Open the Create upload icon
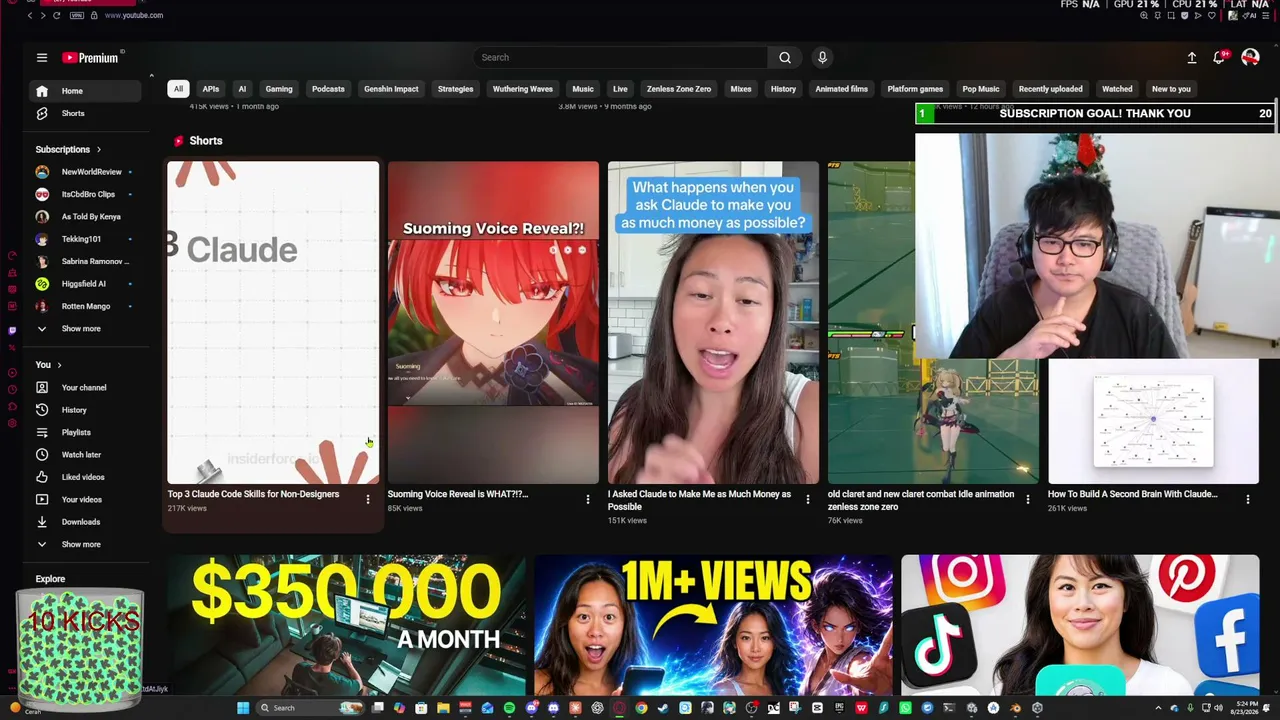This screenshot has width=1280, height=720. click(1192, 58)
